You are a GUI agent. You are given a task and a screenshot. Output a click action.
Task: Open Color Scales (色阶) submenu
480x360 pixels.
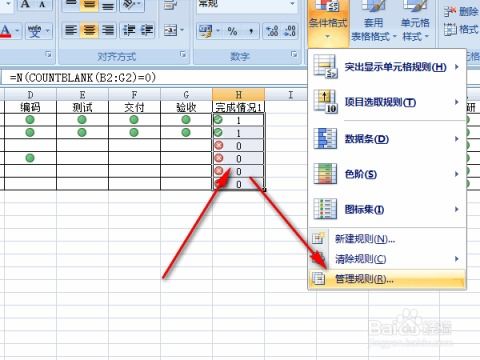pos(387,174)
